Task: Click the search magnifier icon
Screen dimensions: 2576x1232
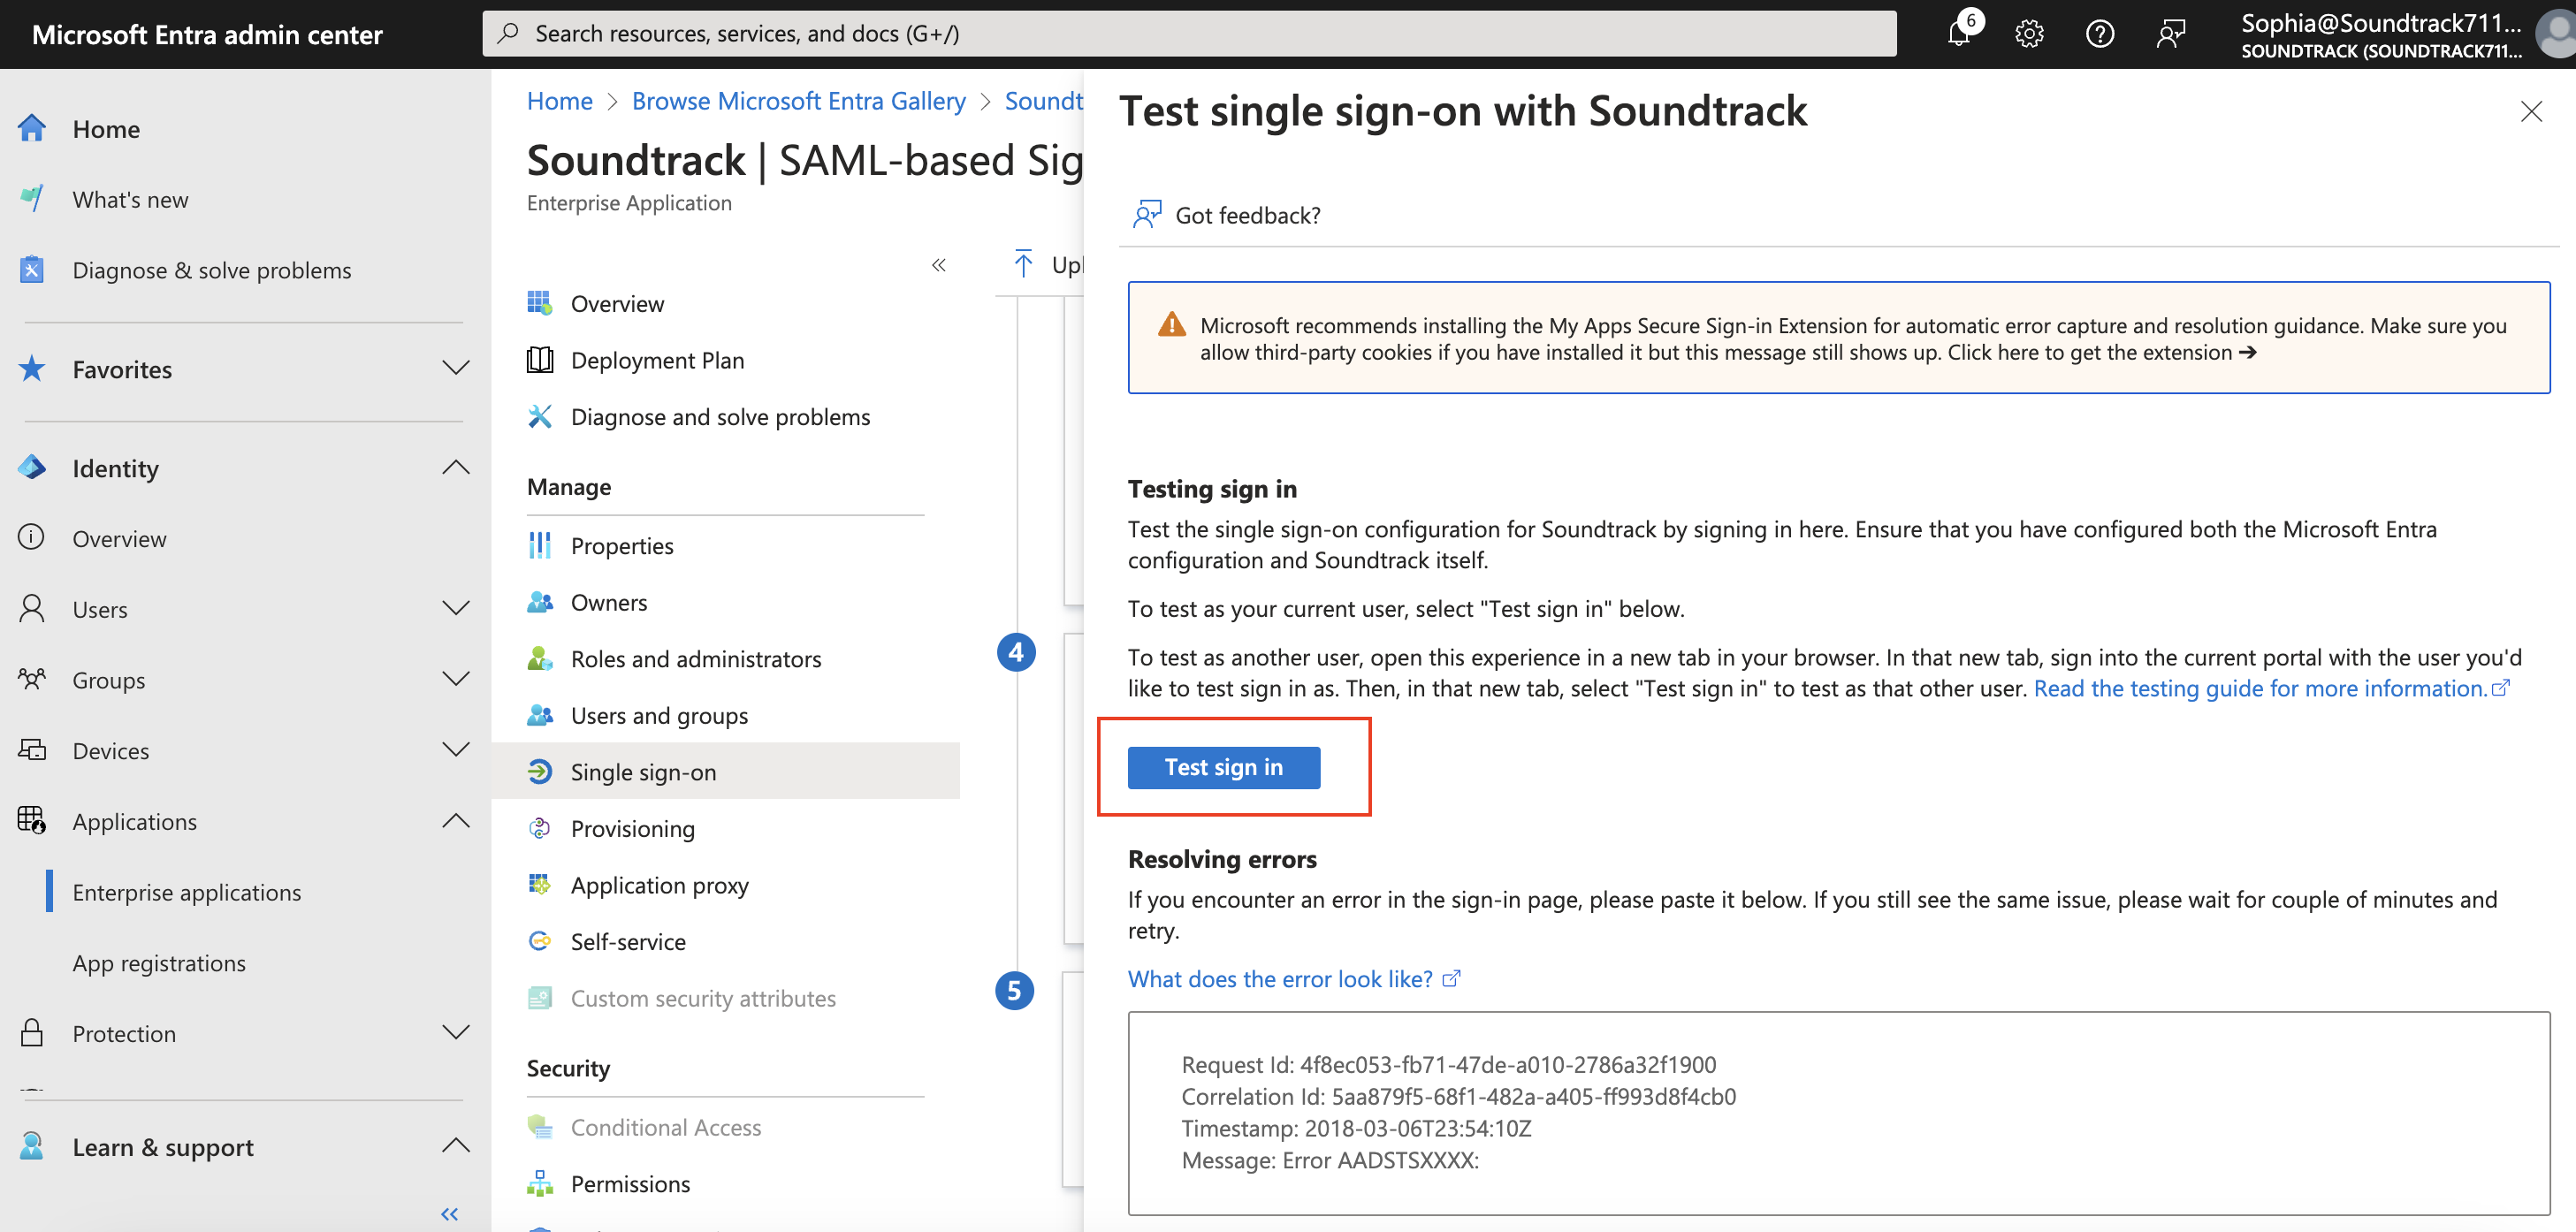Action: pyautogui.click(x=508, y=33)
